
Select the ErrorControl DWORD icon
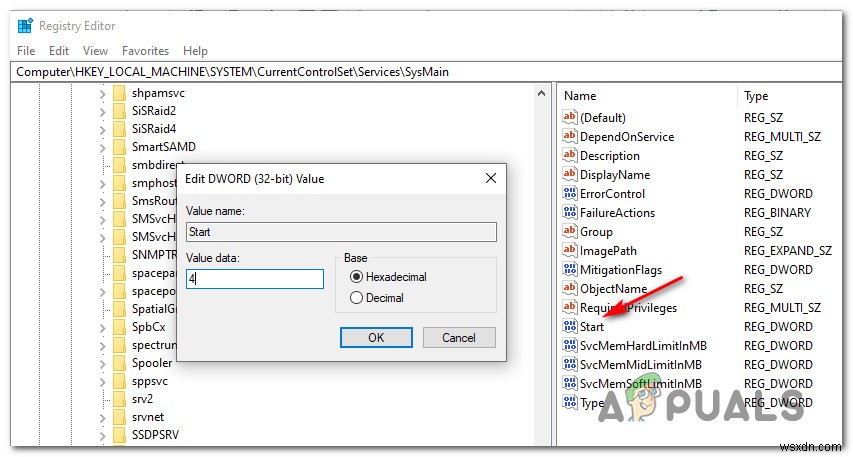tap(570, 193)
